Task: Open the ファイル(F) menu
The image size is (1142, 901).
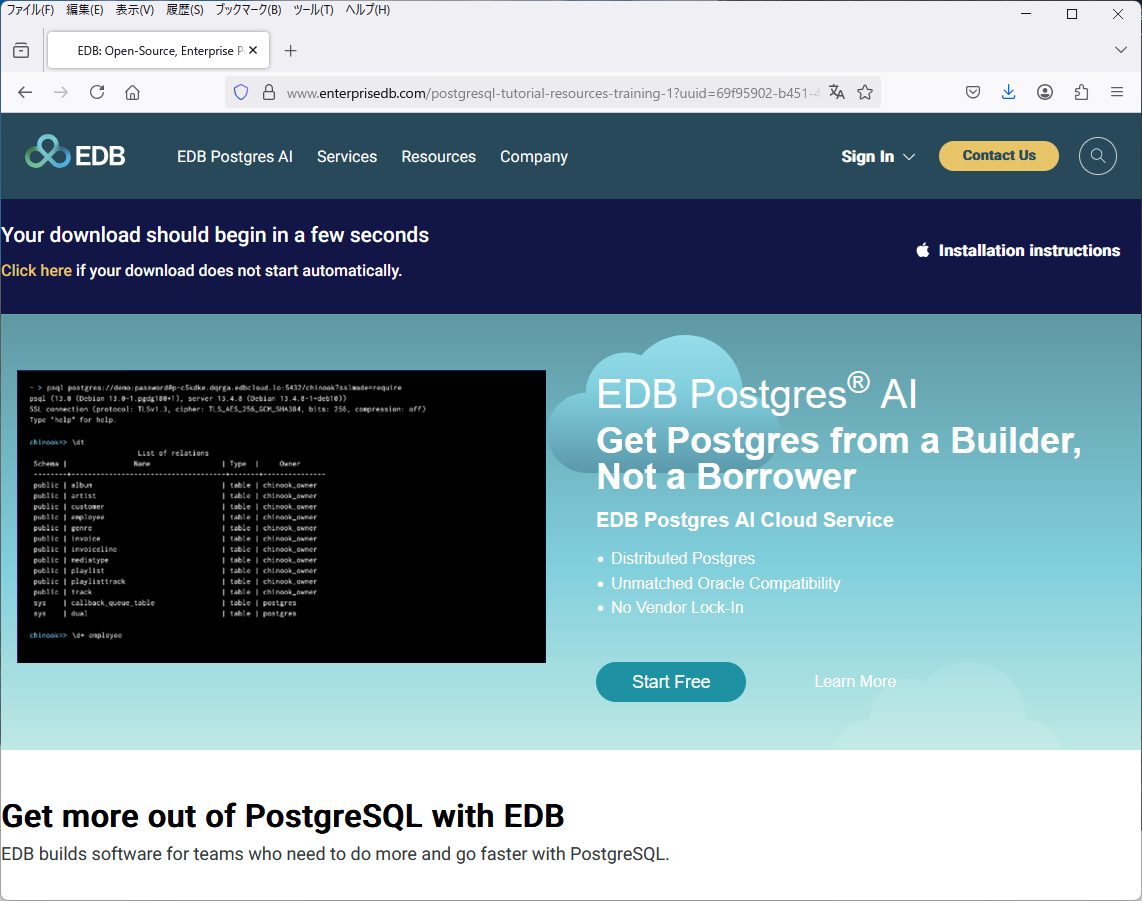Action: (30, 10)
